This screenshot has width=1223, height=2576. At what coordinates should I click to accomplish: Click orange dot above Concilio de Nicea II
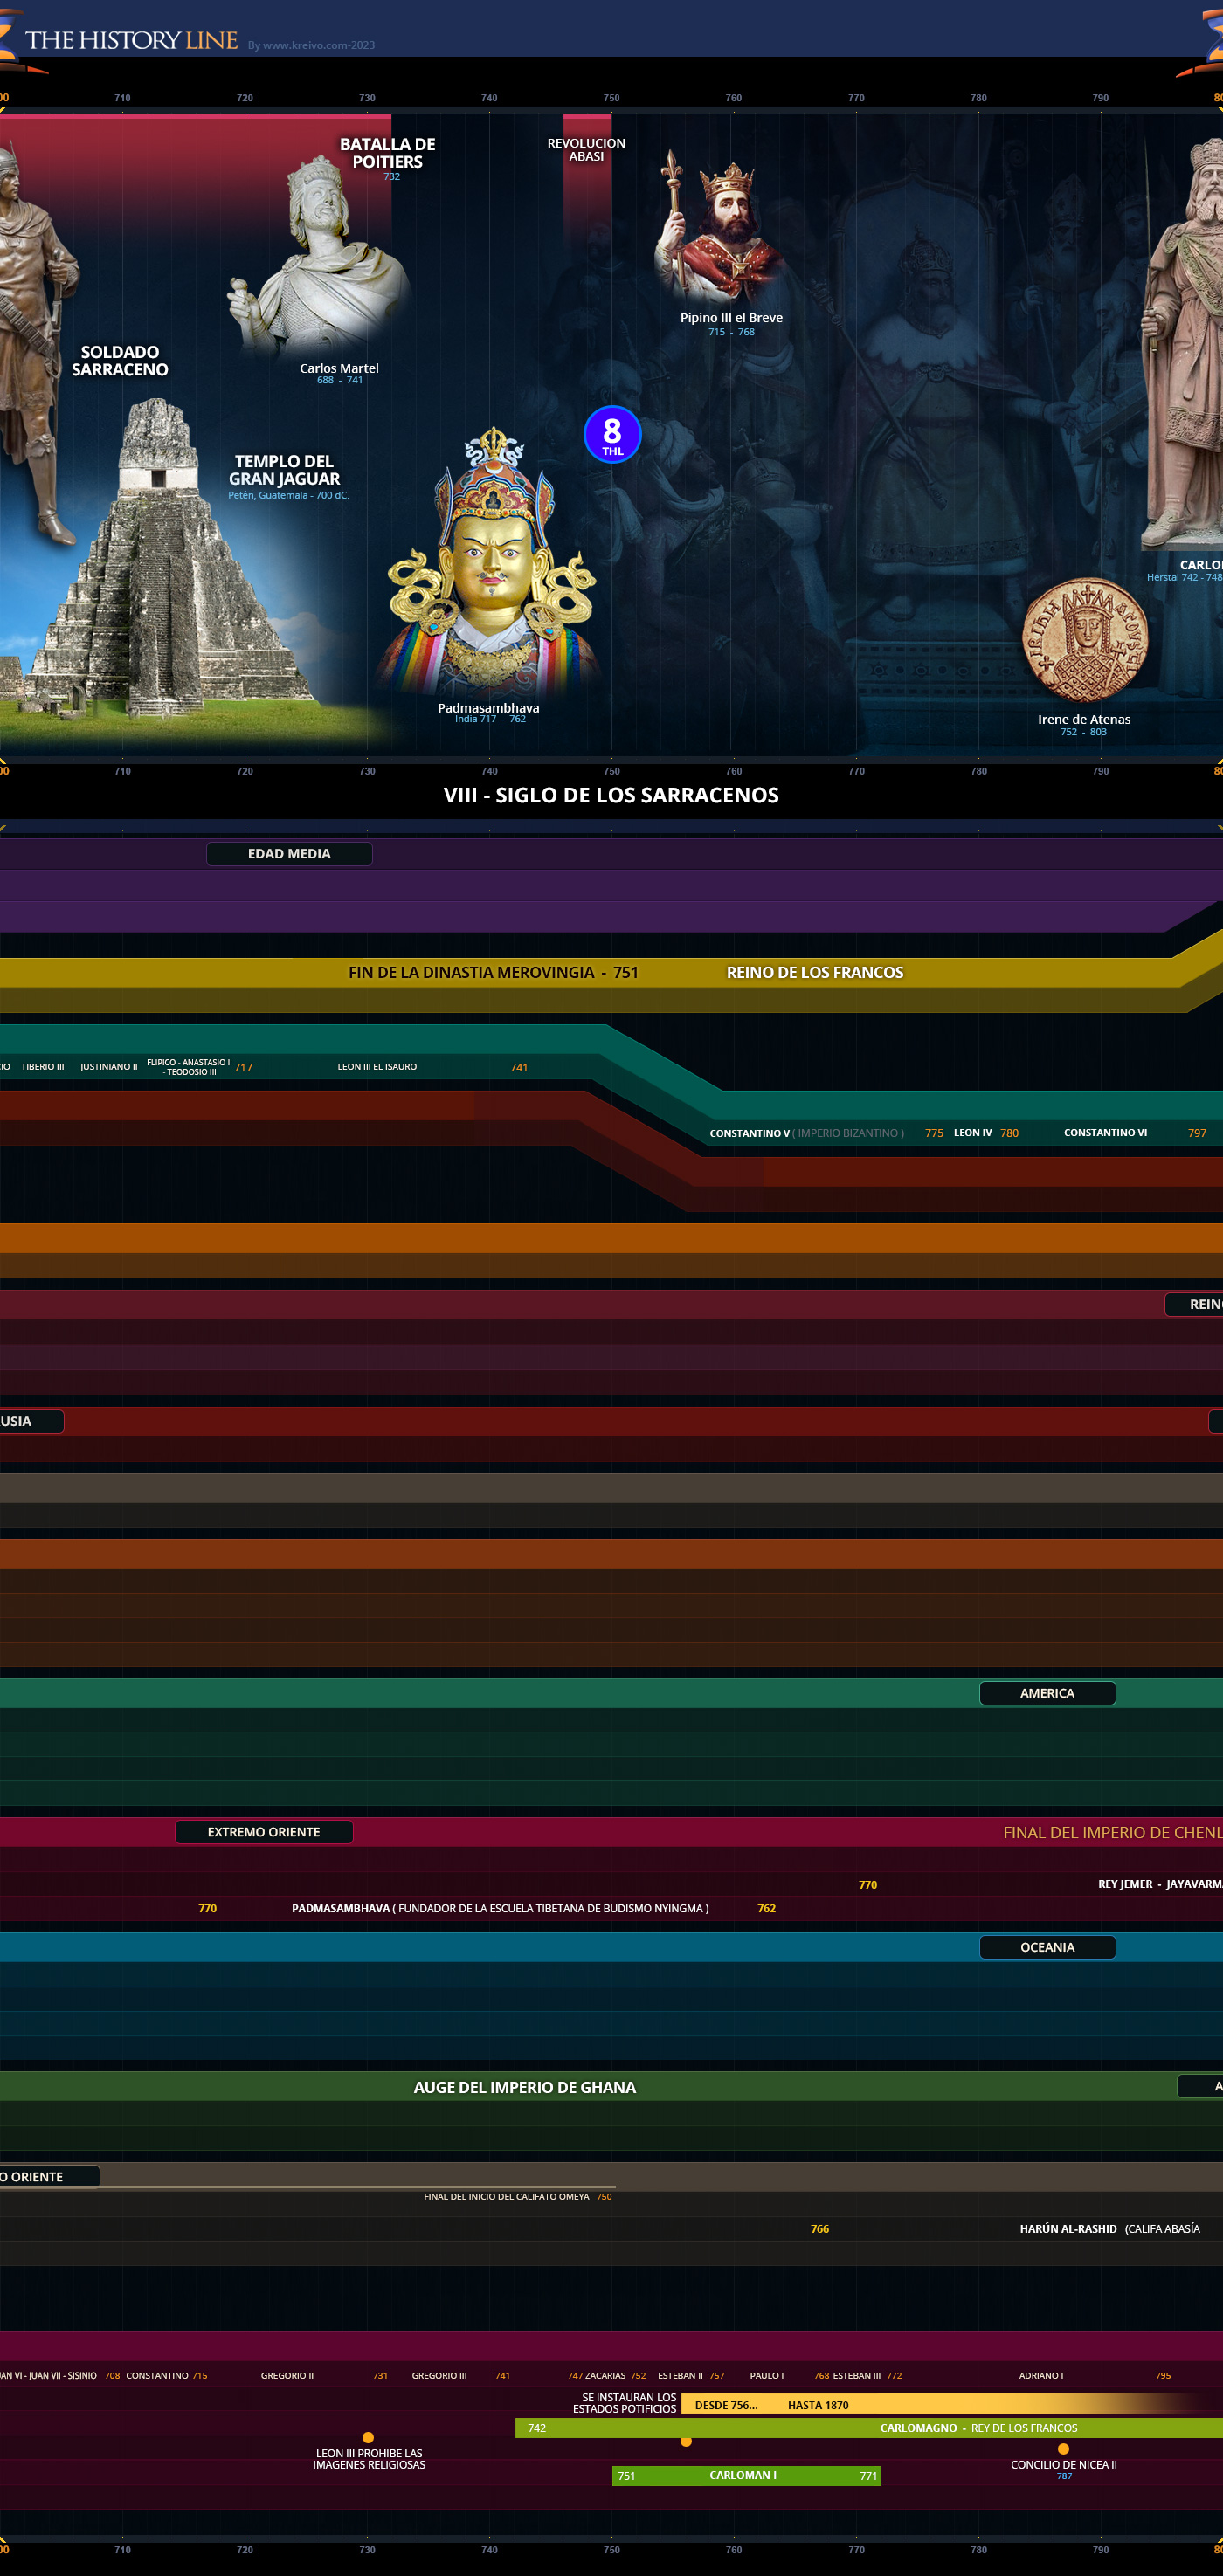(1063, 2449)
